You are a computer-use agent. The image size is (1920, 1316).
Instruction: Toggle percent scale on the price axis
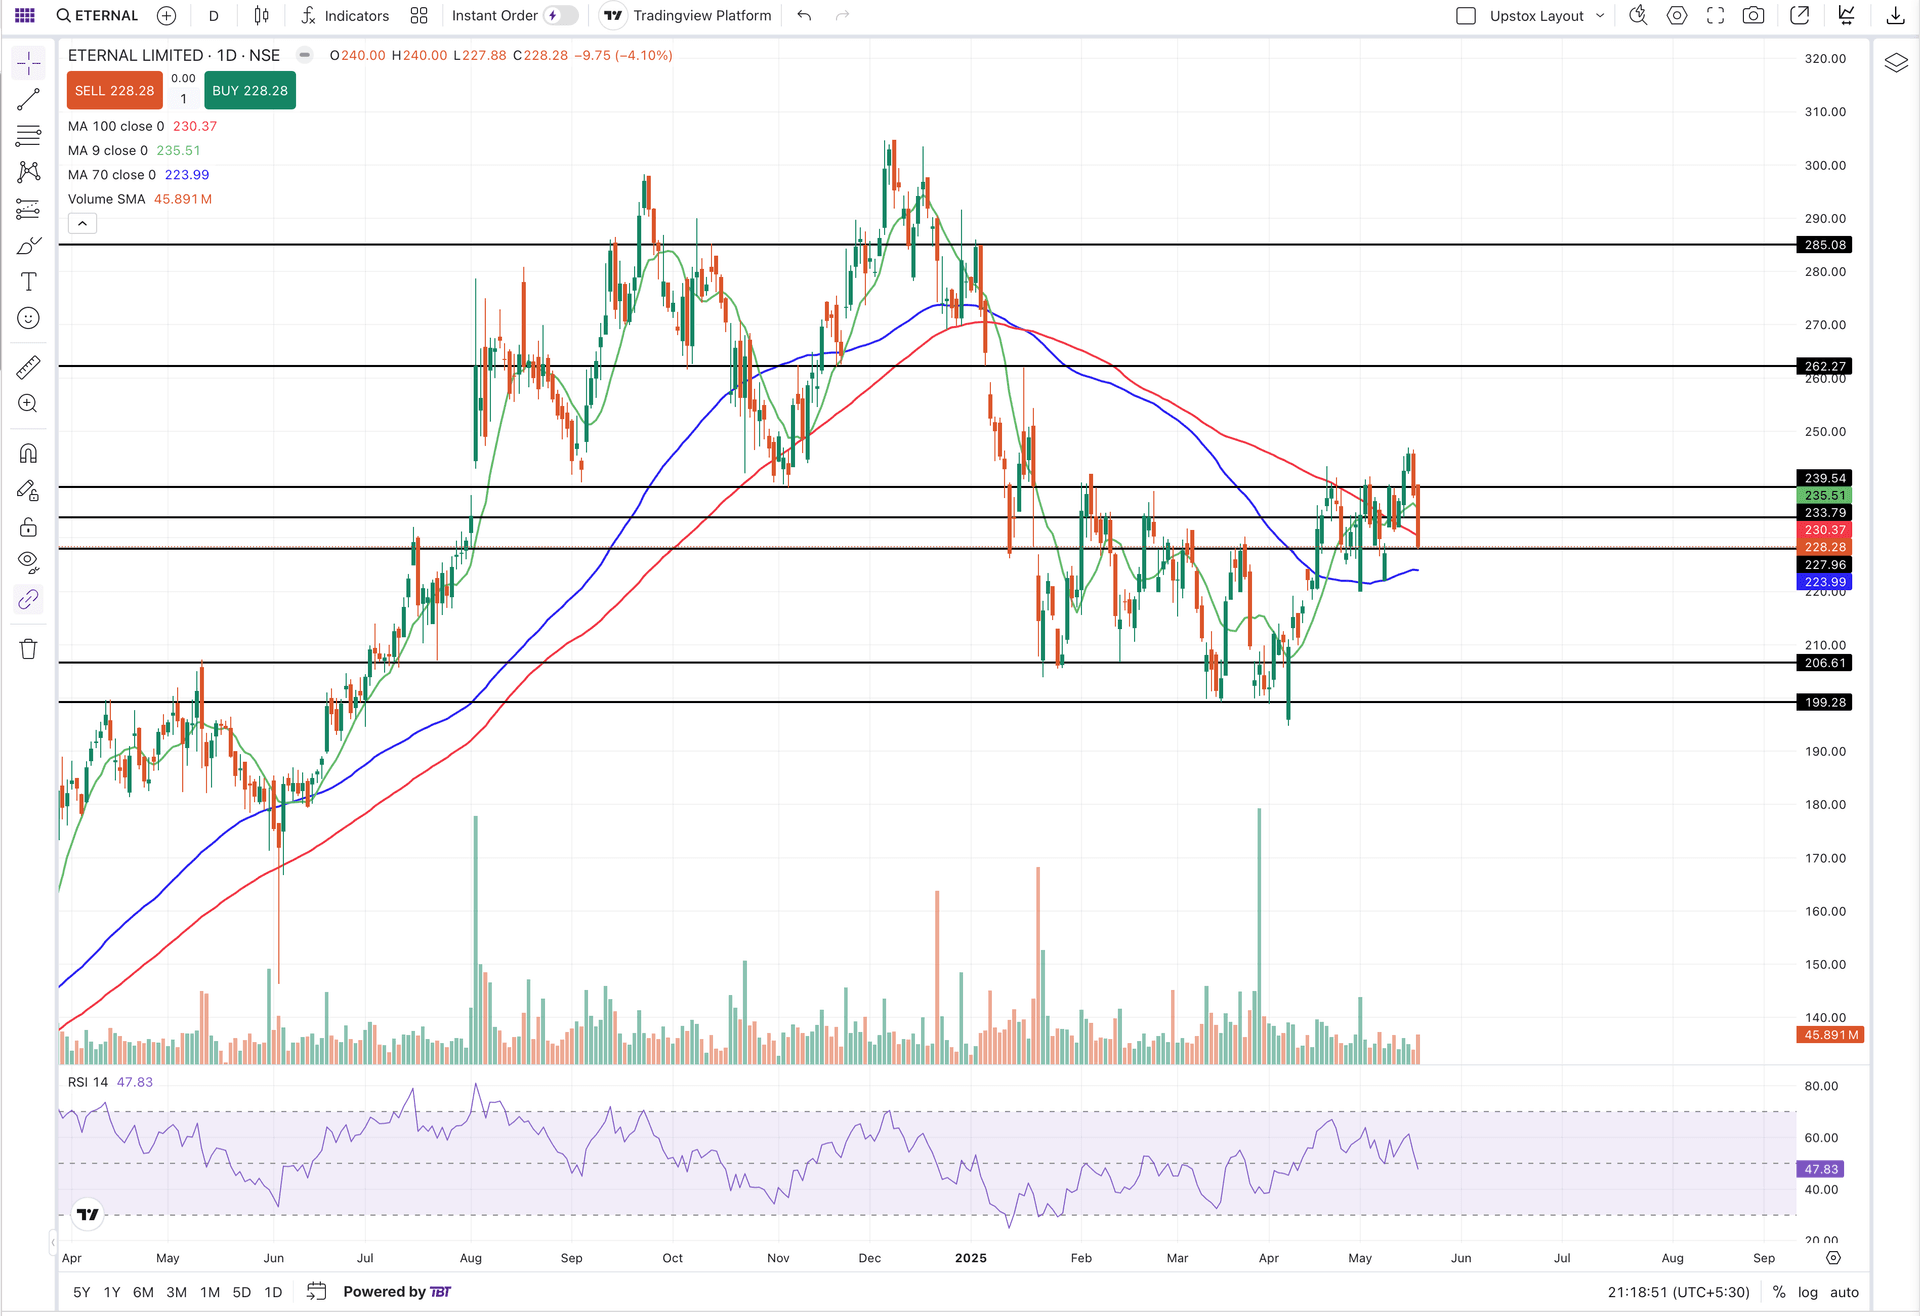coord(1779,1292)
